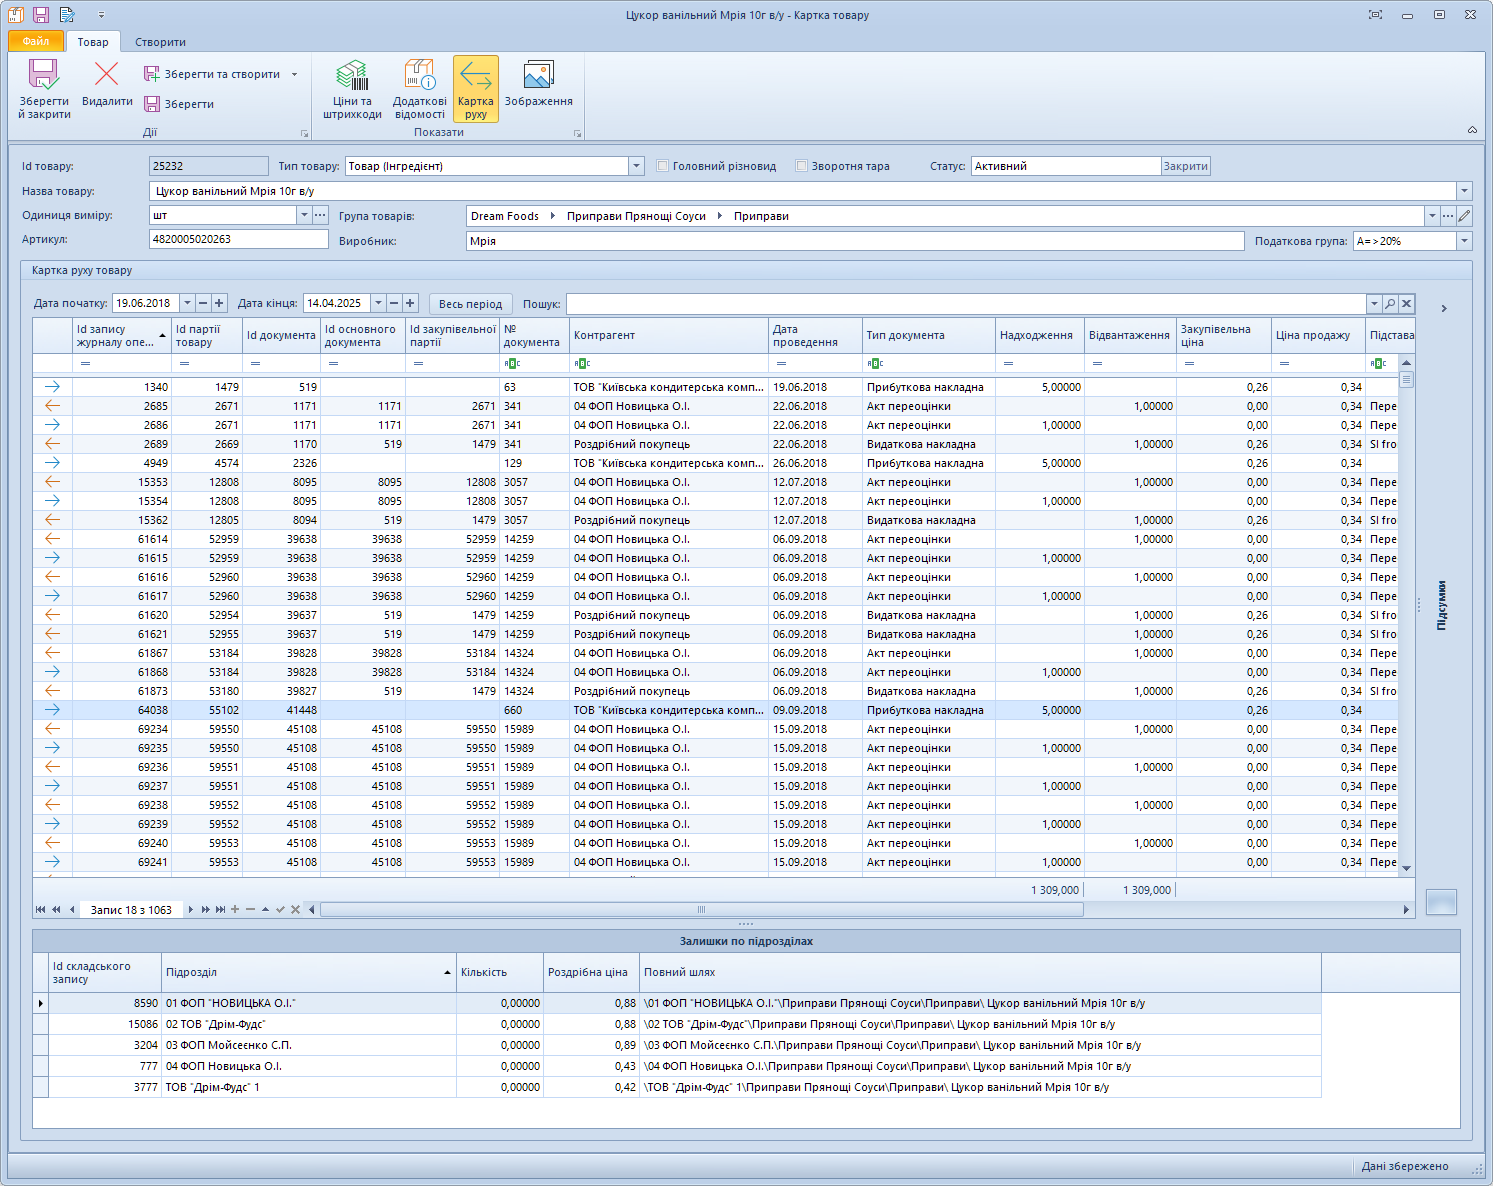Enable Головний різновид checkbox
The image size is (1493, 1186).
(x=663, y=166)
